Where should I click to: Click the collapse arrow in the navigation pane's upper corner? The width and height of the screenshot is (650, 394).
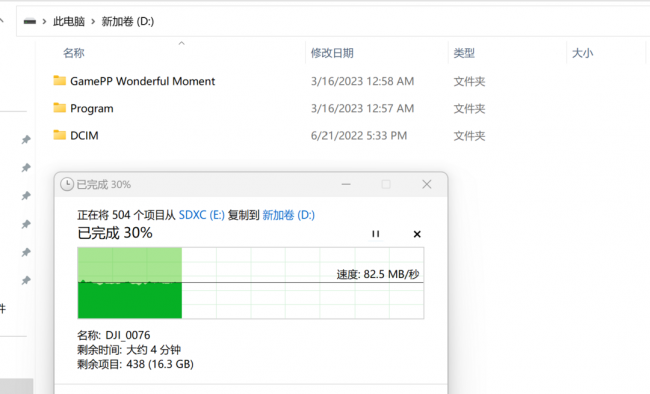click(2, 19)
